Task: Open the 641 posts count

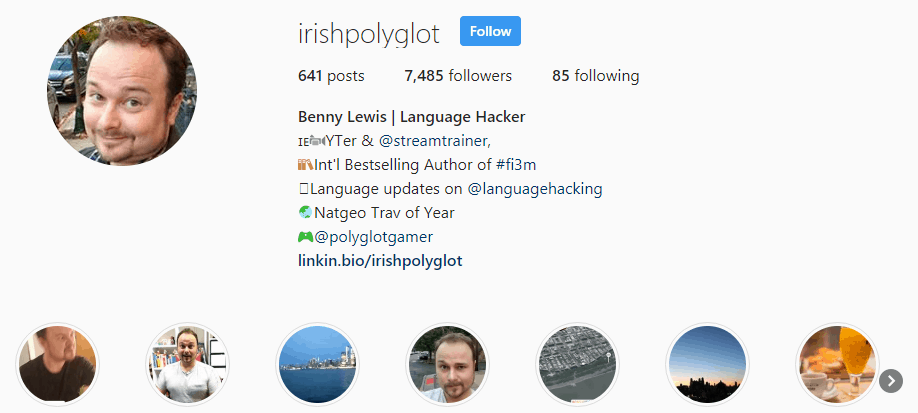Action: click(331, 76)
